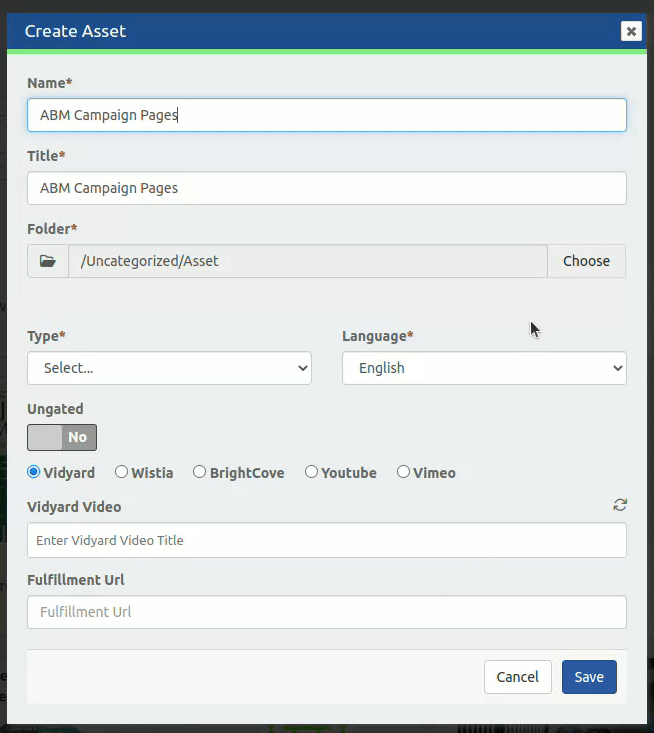The height and width of the screenshot is (733, 654).
Task: Click the Fulfillment Url input
Action: (x=327, y=612)
